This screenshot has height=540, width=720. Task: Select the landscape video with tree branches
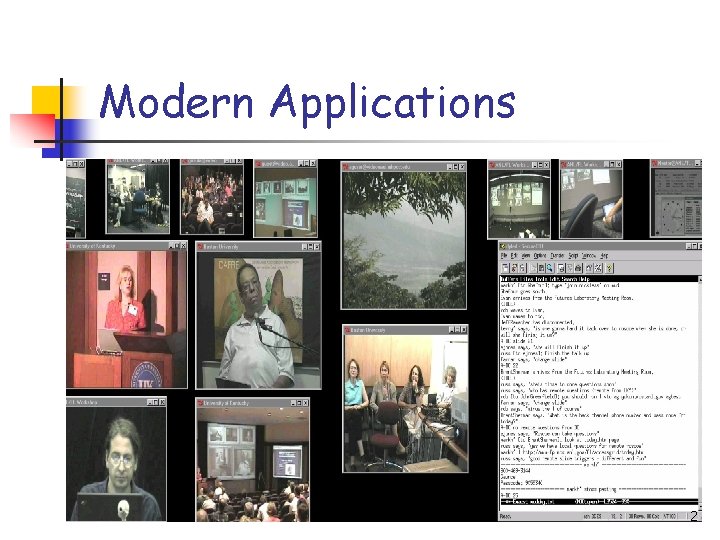coord(404,240)
